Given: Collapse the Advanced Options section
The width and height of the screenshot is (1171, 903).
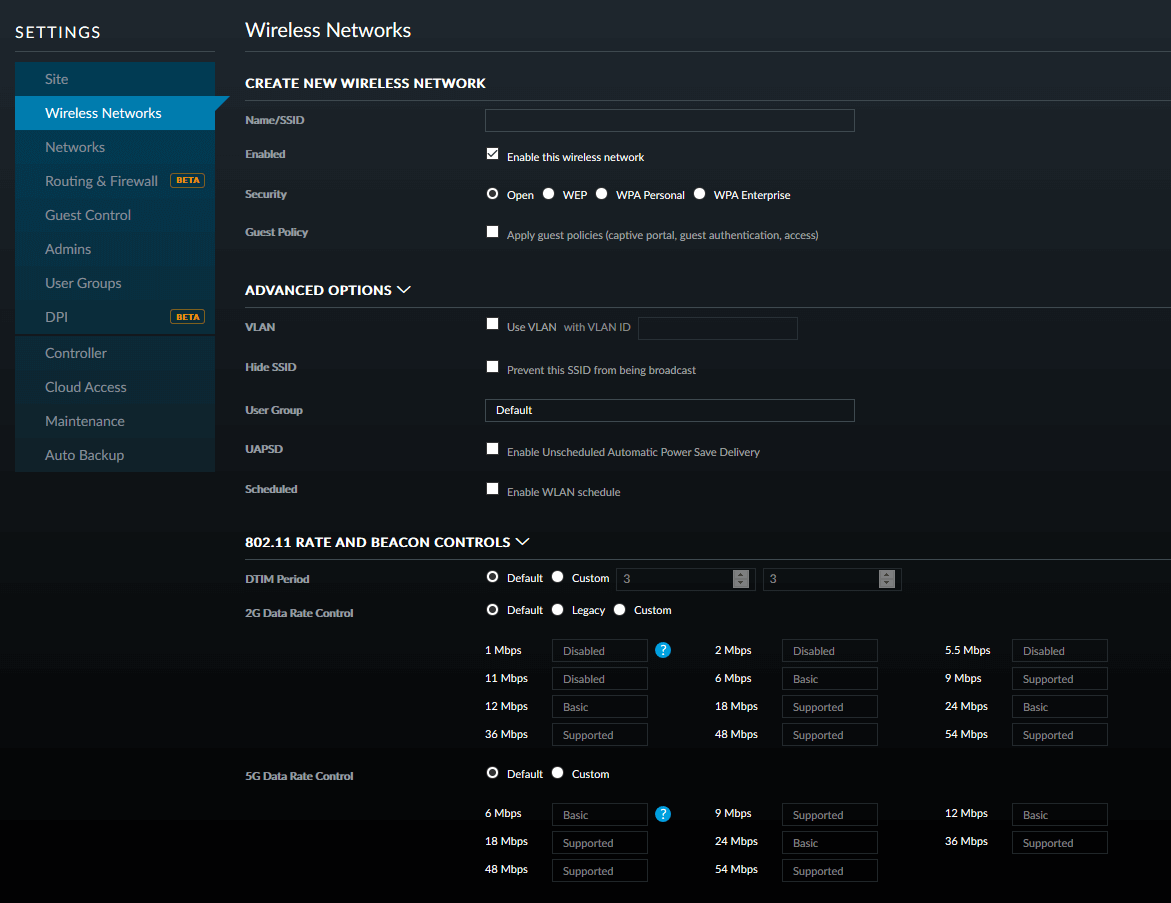Looking at the screenshot, I should [x=404, y=290].
